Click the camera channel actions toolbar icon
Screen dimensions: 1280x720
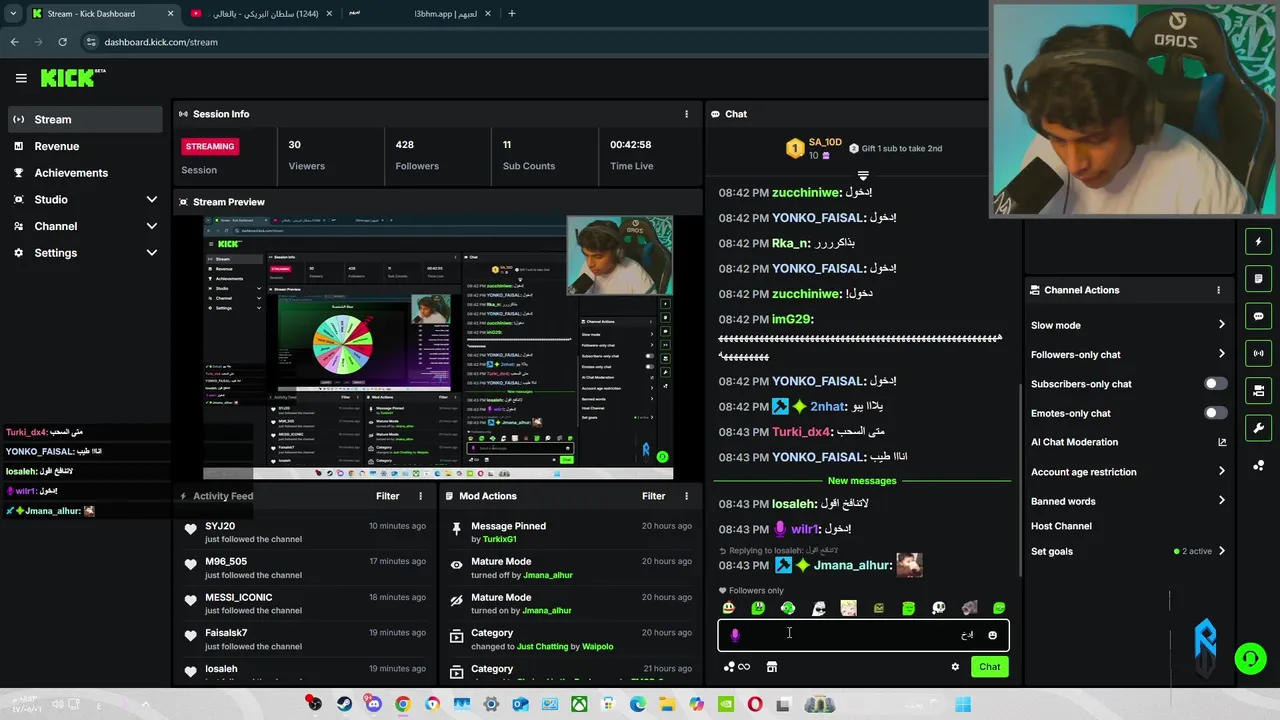coord(1258,390)
